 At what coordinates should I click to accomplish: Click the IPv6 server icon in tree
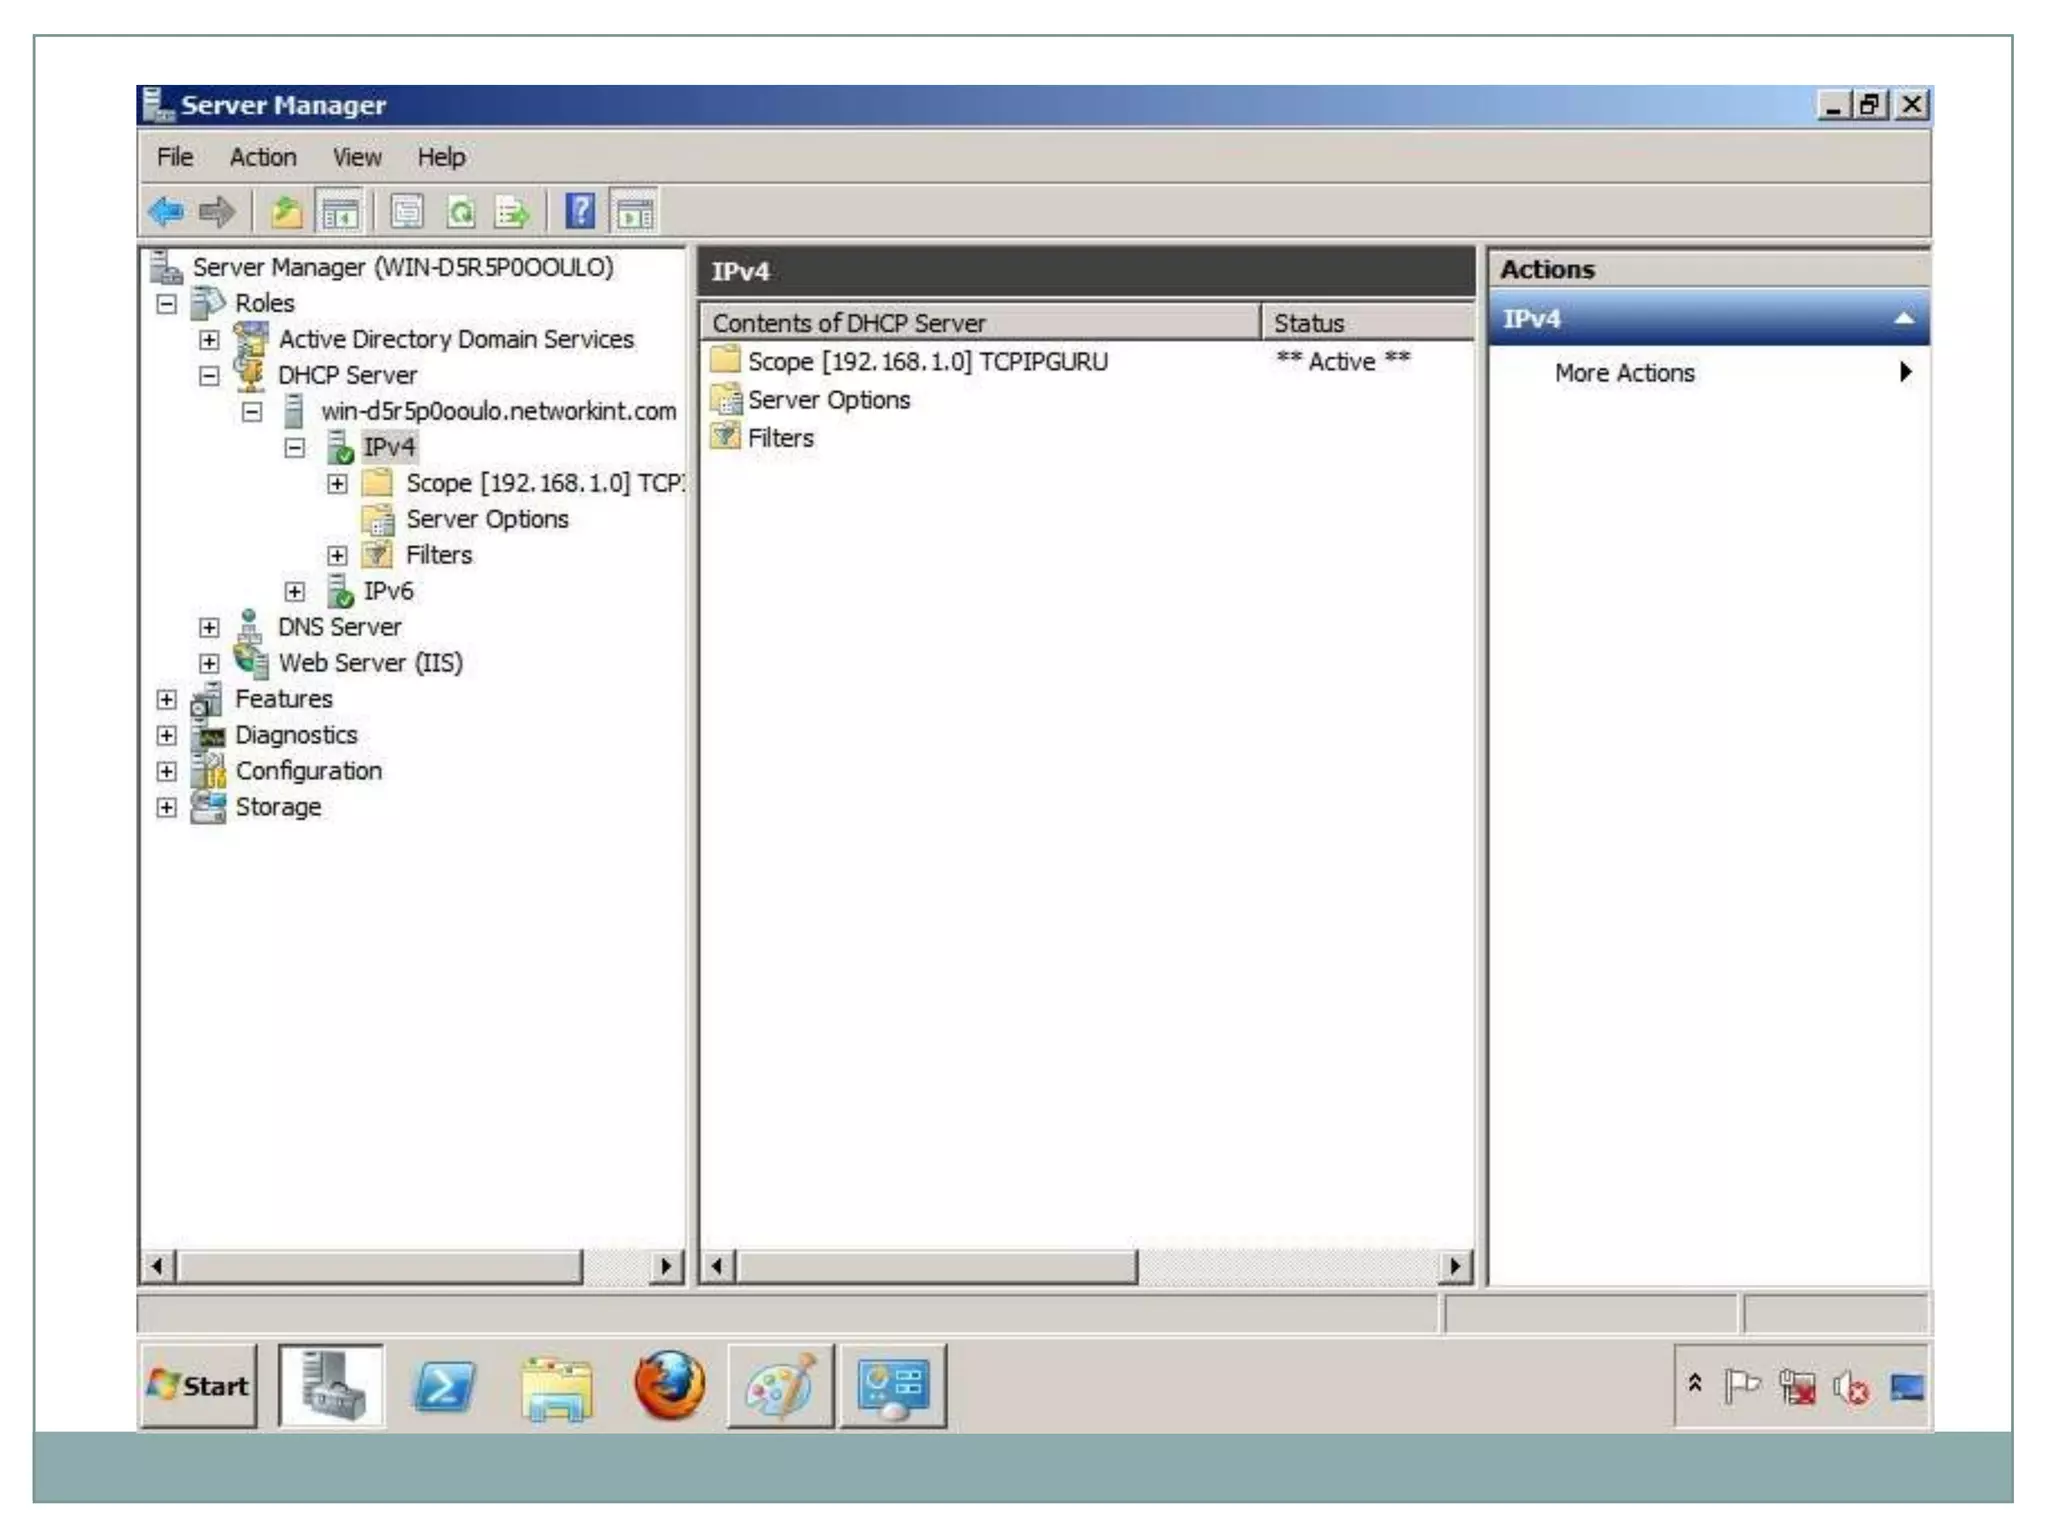[x=340, y=590]
